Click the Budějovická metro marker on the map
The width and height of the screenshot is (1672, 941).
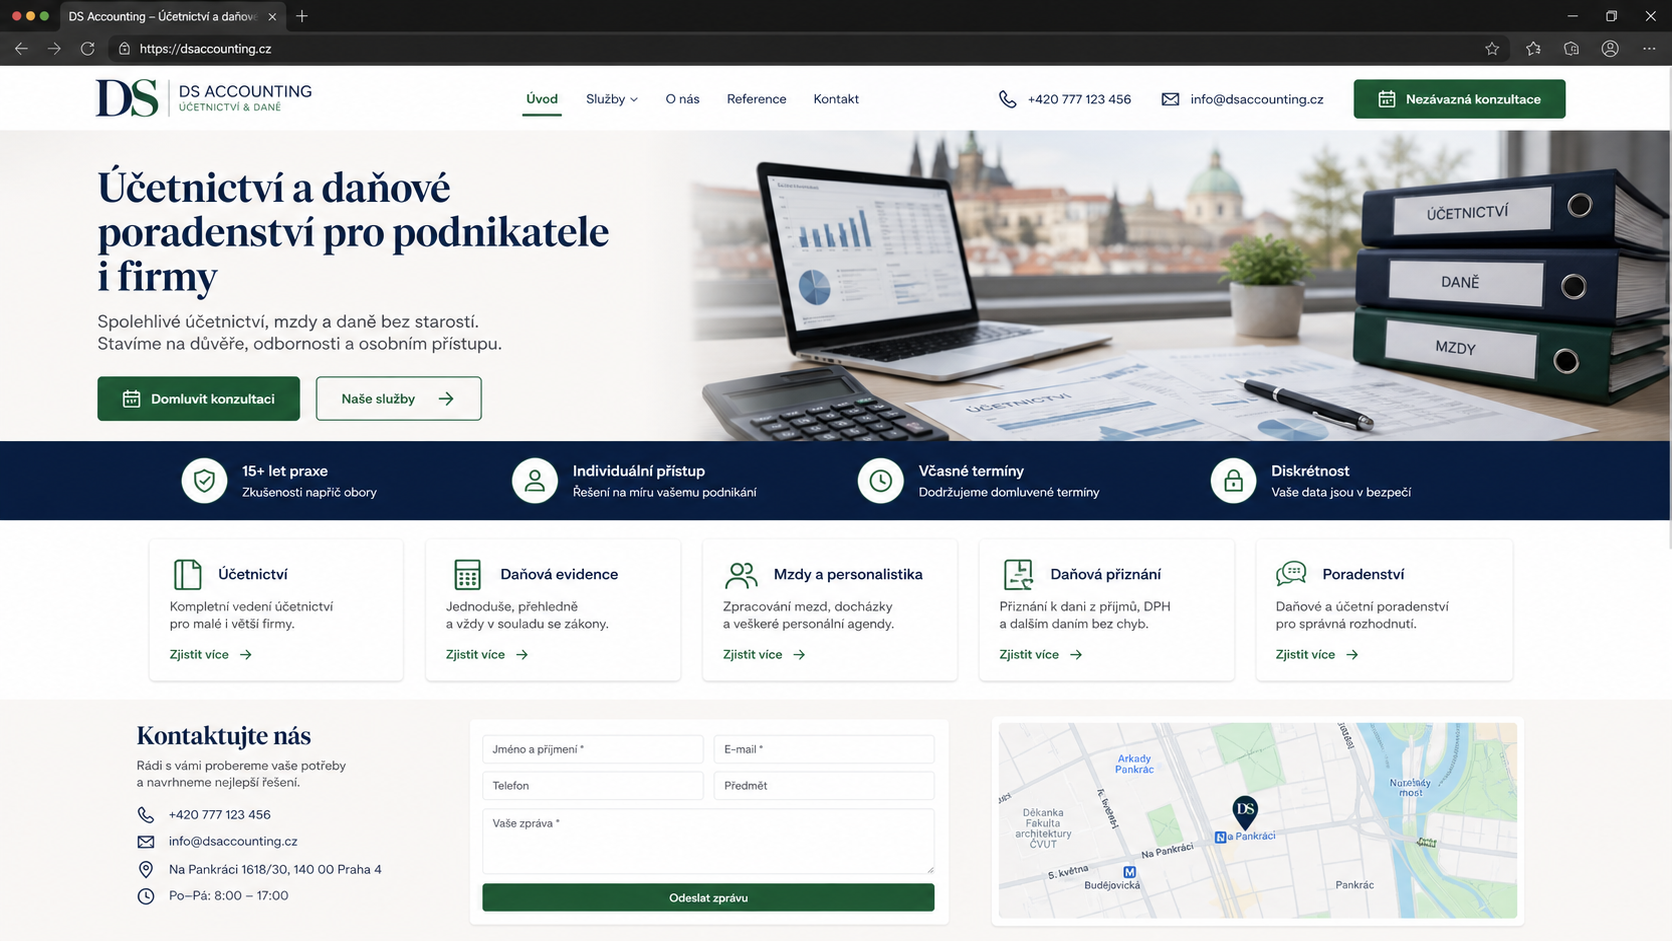(x=1129, y=872)
